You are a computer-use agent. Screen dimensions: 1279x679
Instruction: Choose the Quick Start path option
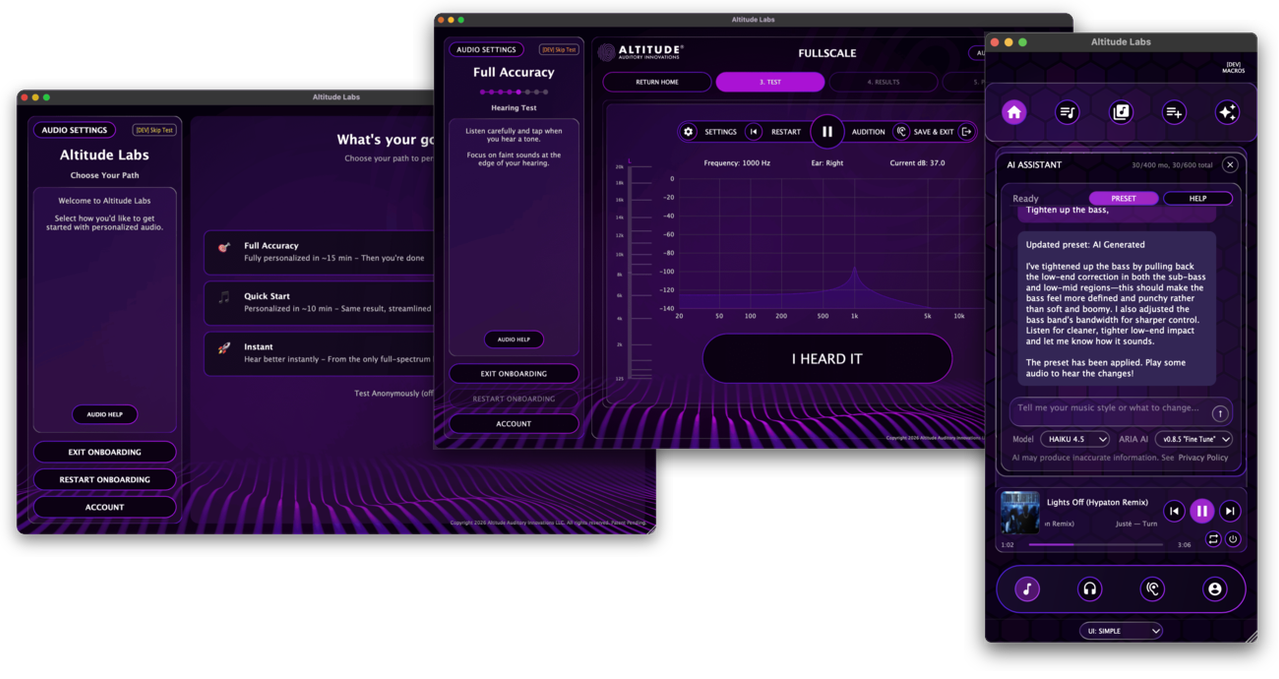coord(319,302)
